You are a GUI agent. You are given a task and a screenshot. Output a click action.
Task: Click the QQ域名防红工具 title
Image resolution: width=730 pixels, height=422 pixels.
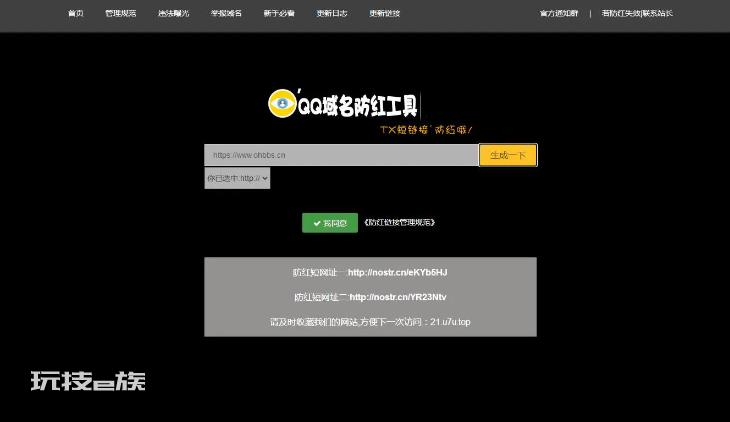coord(357,106)
